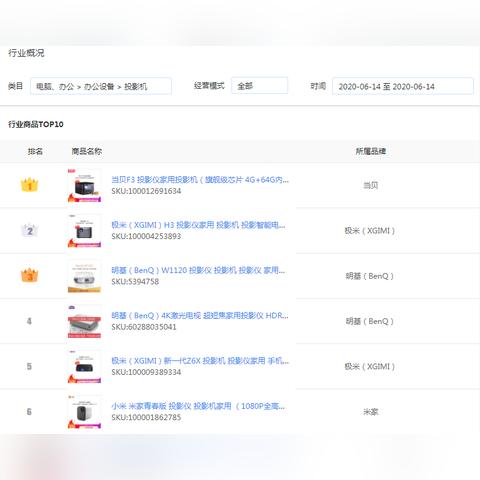Viewport: 480px width, 480px height.
Task: Click rank number 5
Action: pyautogui.click(x=29, y=367)
